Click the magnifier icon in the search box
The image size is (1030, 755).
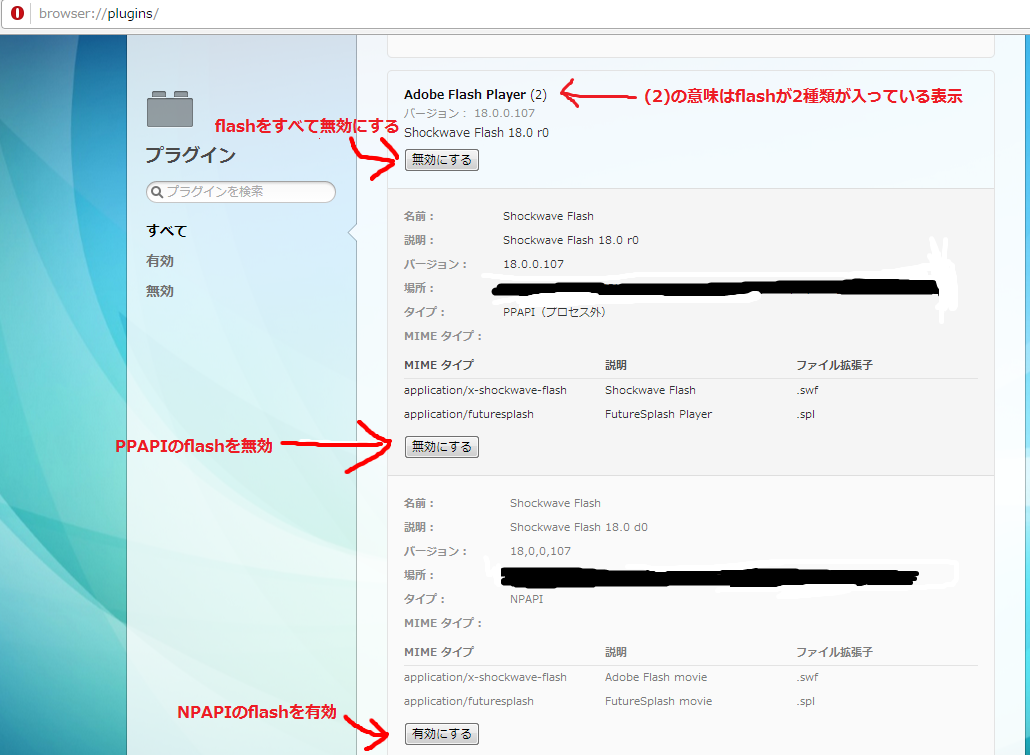coord(160,192)
